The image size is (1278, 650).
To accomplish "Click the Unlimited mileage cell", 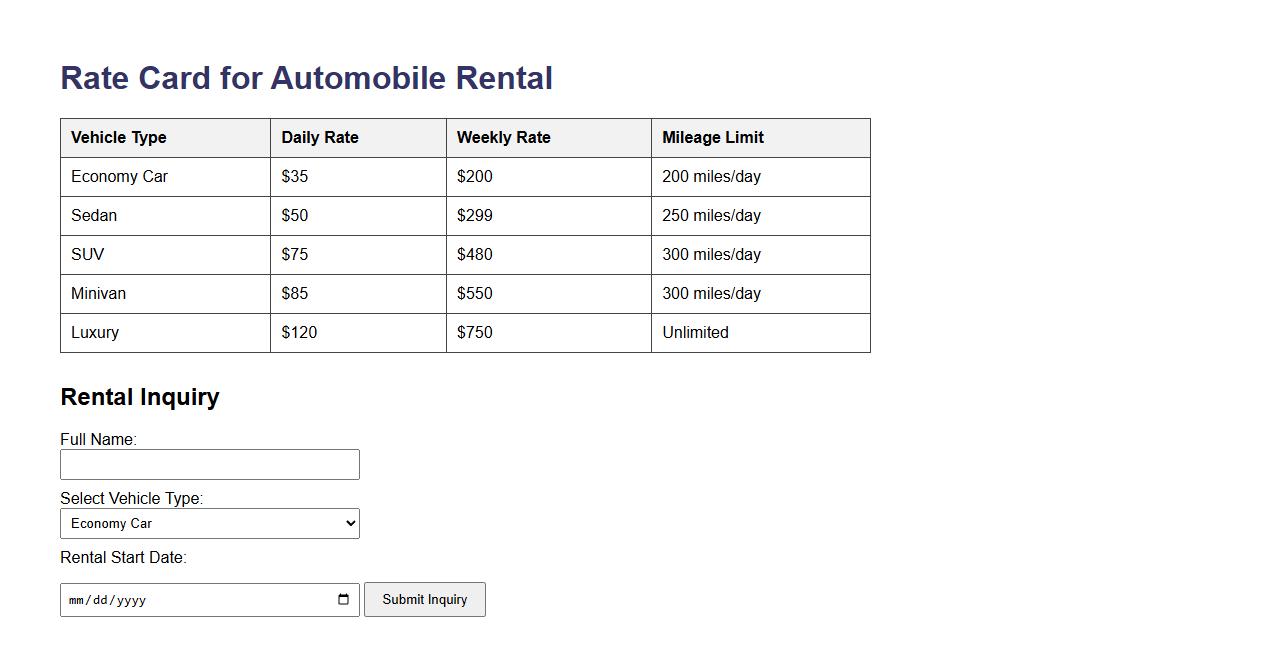I will tap(696, 333).
